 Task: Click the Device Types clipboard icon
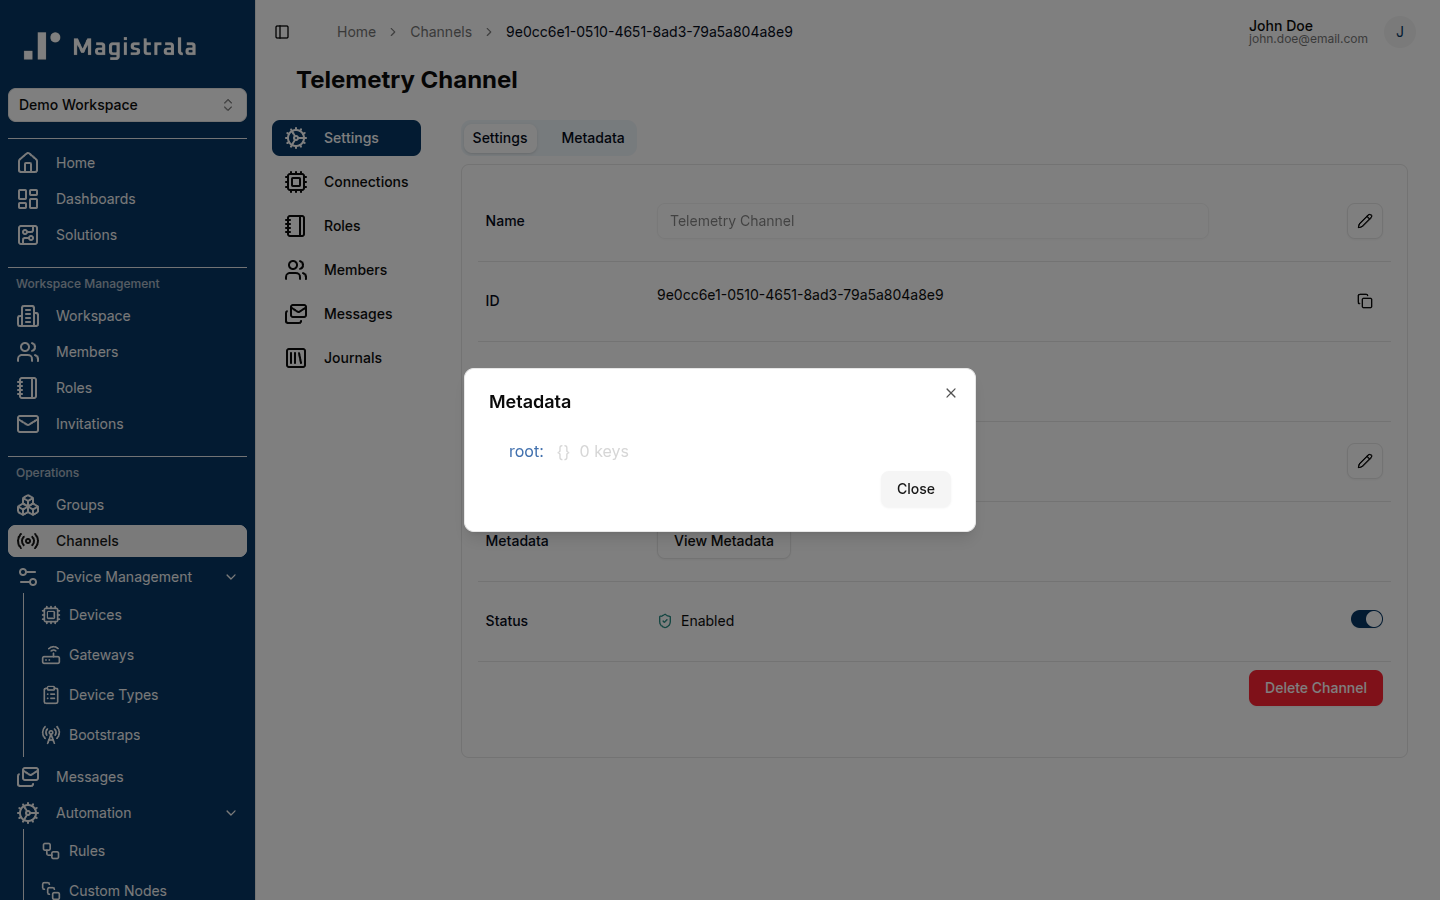point(51,695)
